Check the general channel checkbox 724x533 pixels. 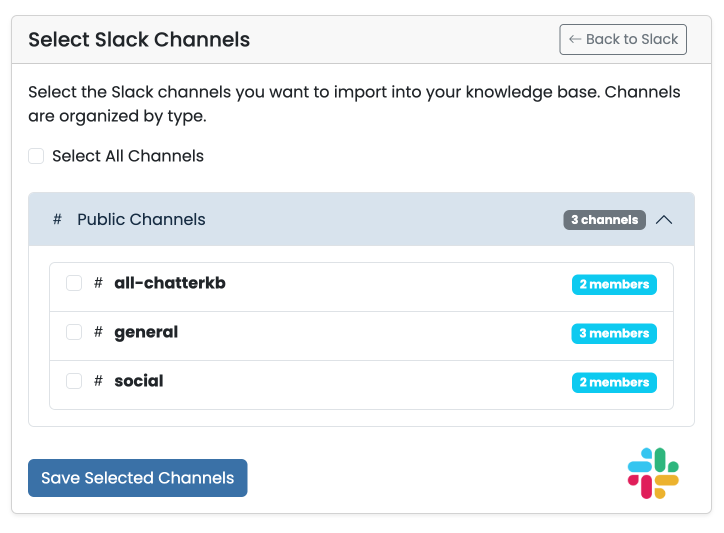(74, 332)
